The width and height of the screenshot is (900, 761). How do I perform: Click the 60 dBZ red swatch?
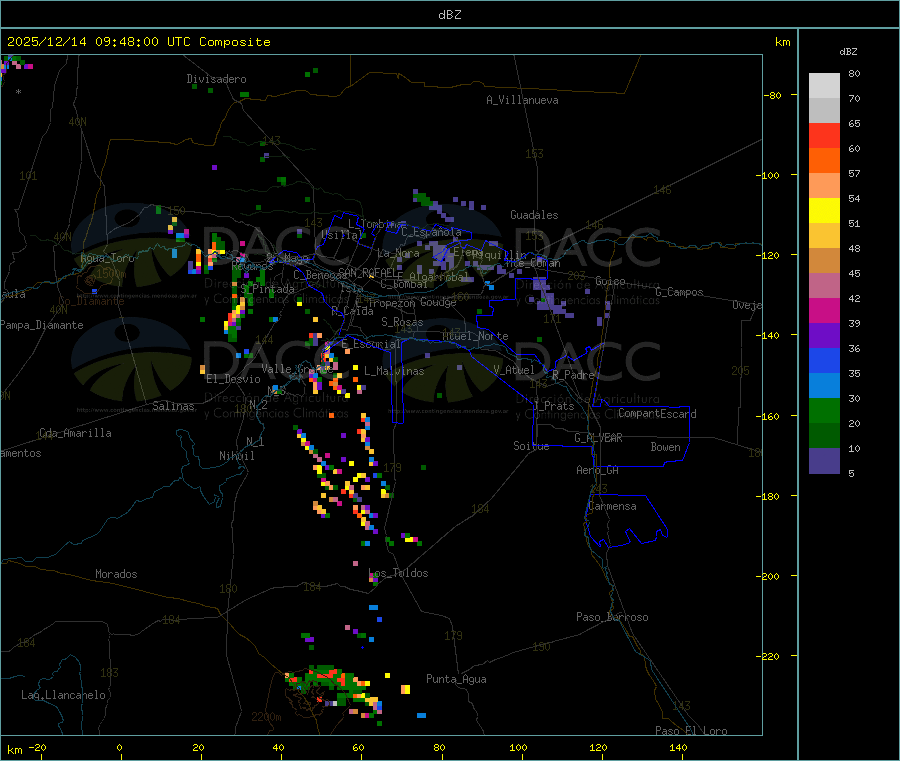coord(824,135)
